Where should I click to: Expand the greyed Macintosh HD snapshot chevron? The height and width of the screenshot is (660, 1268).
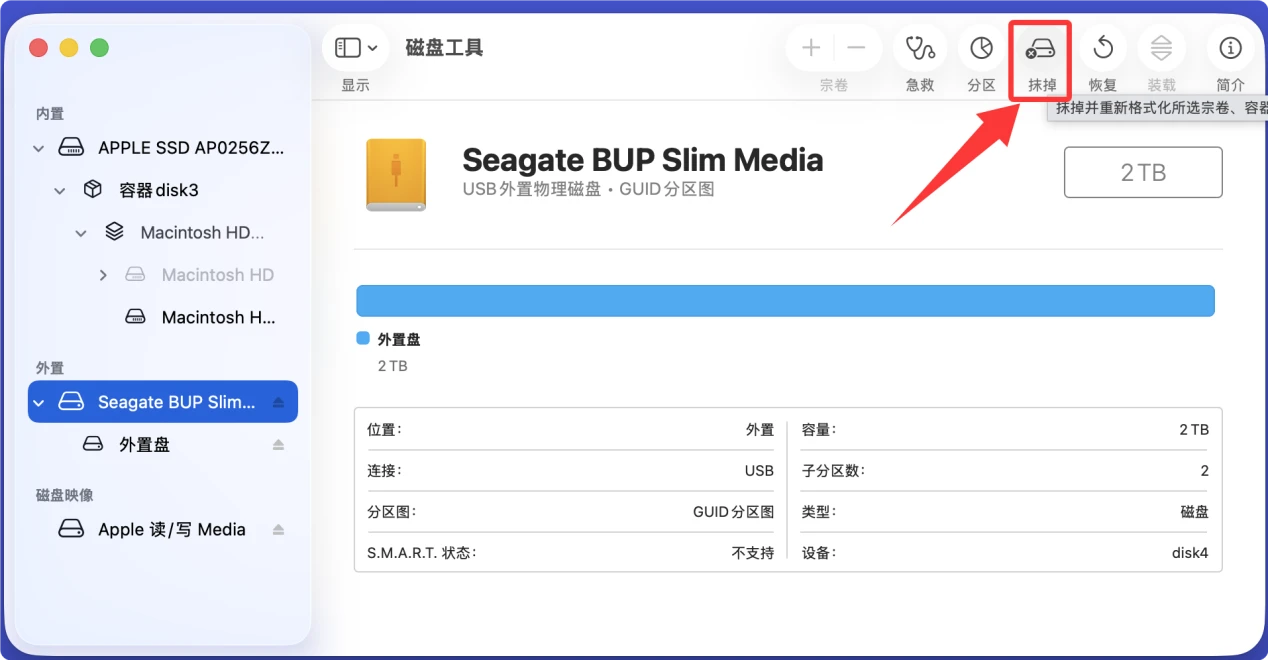[103, 275]
